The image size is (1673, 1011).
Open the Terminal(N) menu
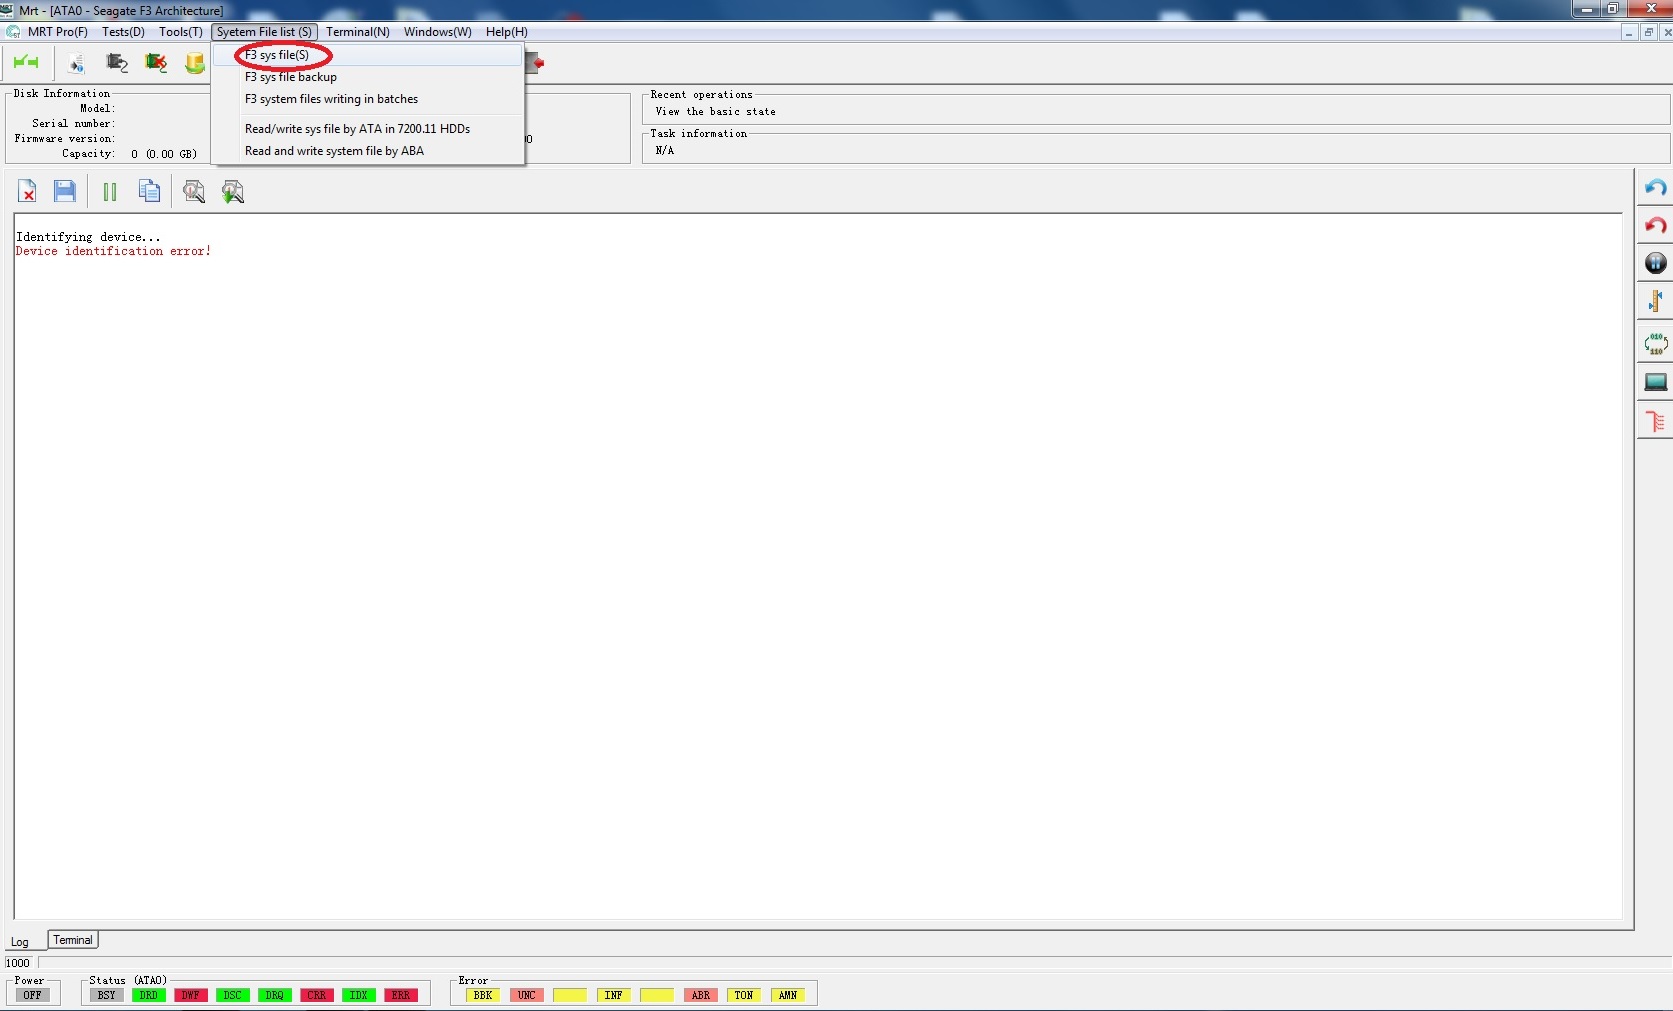(x=358, y=32)
